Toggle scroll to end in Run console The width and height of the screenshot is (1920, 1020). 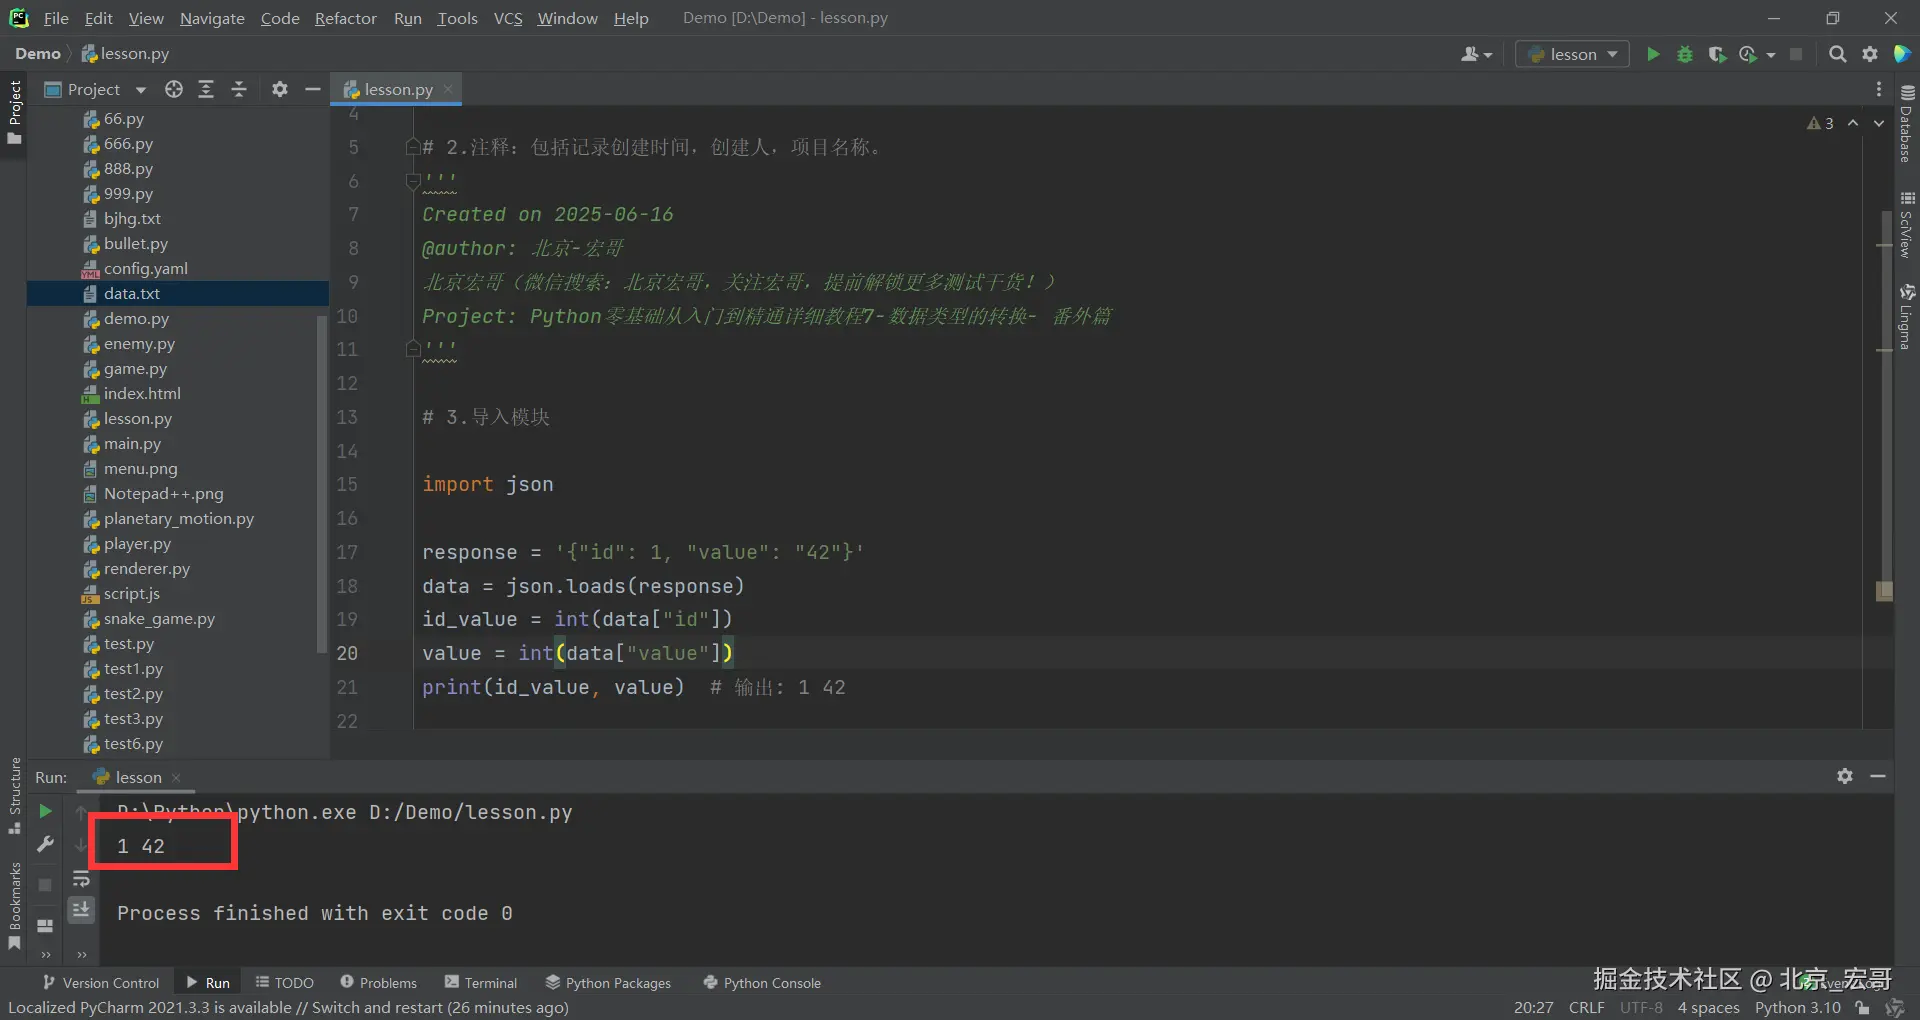click(x=81, y=909)
